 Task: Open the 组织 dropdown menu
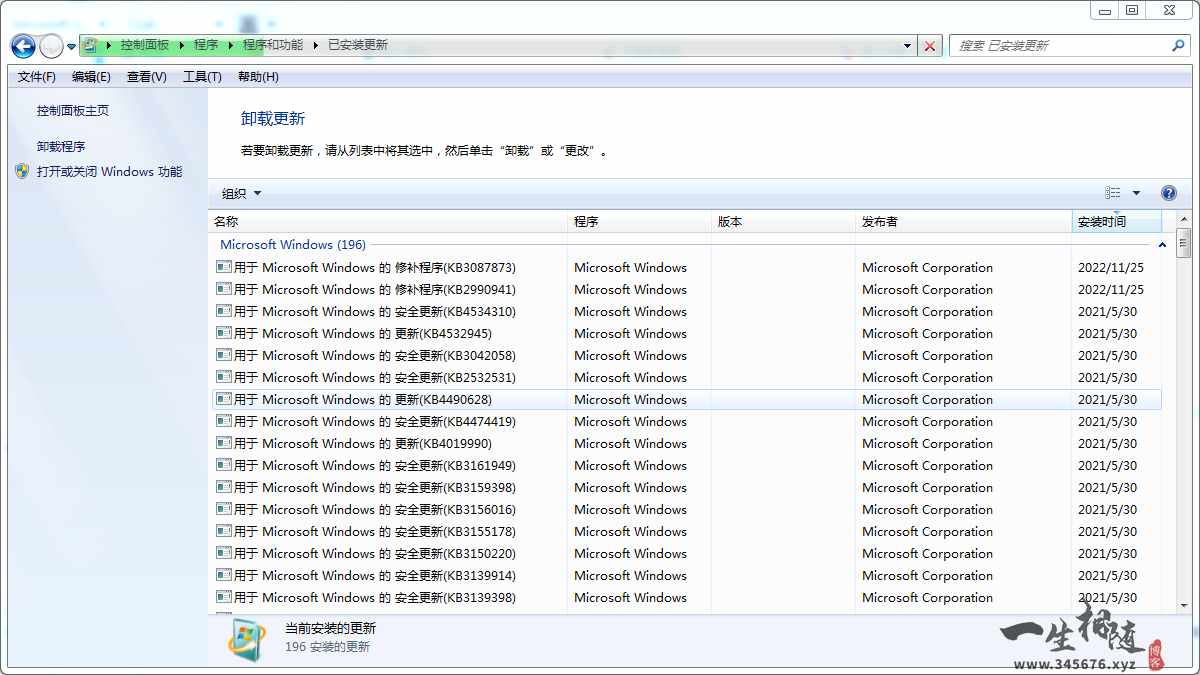(240, 192)
